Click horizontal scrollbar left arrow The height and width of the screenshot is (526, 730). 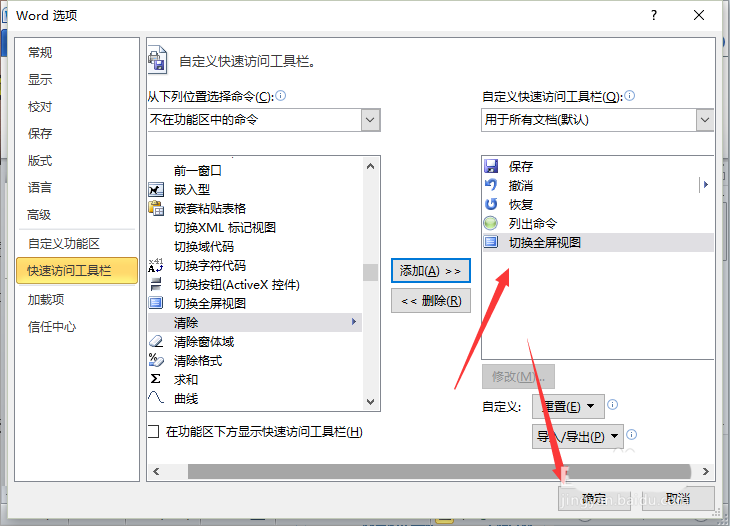pos(156,472)
